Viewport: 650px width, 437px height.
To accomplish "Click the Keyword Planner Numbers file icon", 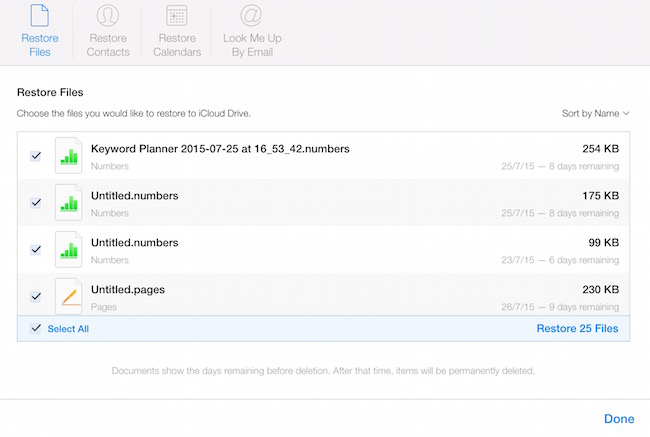I will (68, 156).
